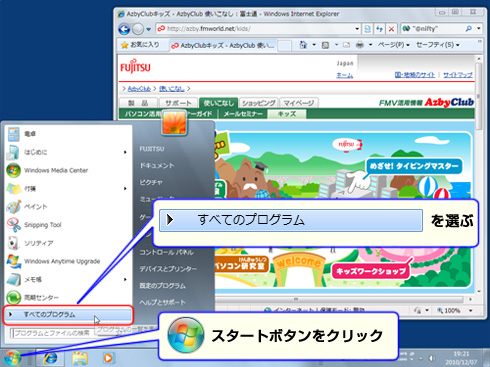The image size is (490, 367).
Task: Click the IE Home toolbar icon
Action: (303, 45)
